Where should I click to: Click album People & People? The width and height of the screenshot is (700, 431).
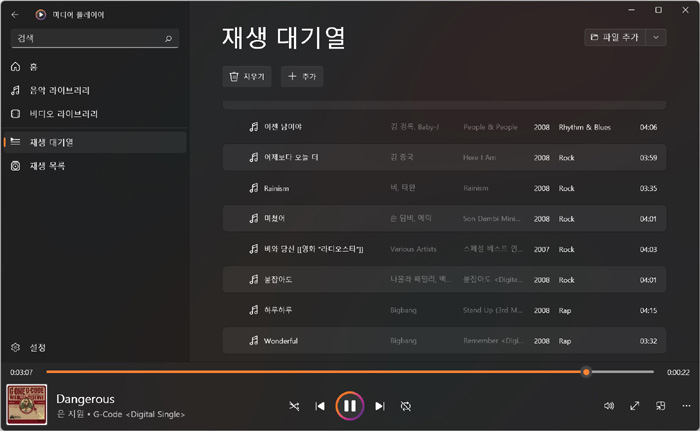point(491,127)
